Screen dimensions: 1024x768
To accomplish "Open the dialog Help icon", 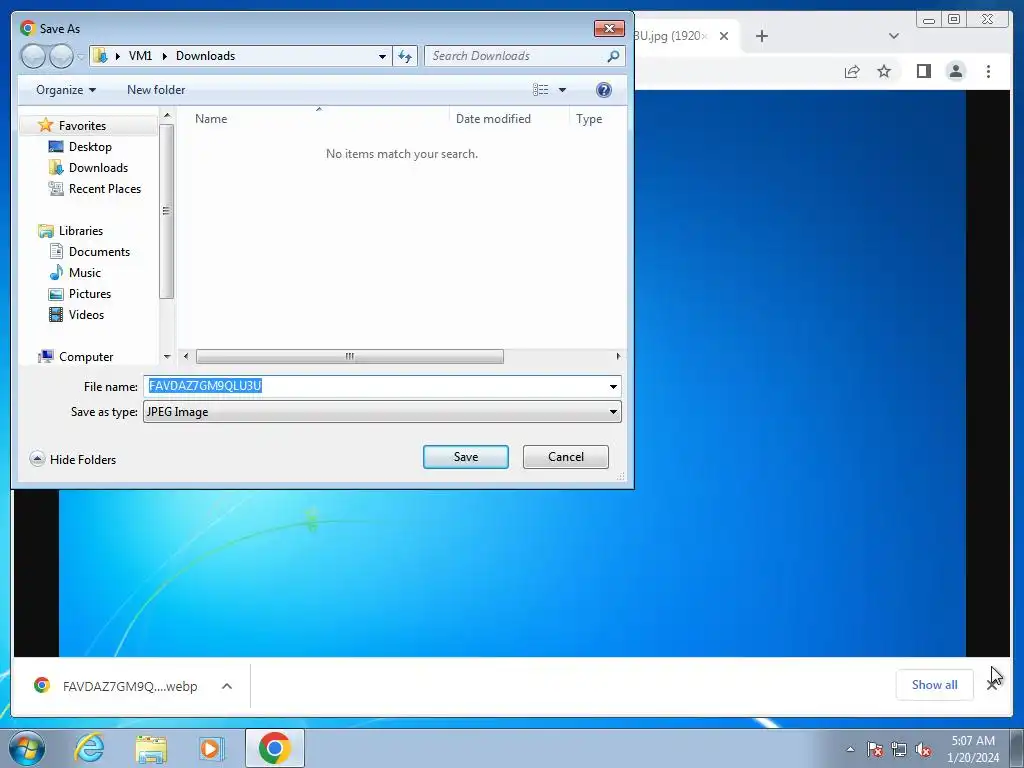I will pyautogui.click(x=604, y=90).
